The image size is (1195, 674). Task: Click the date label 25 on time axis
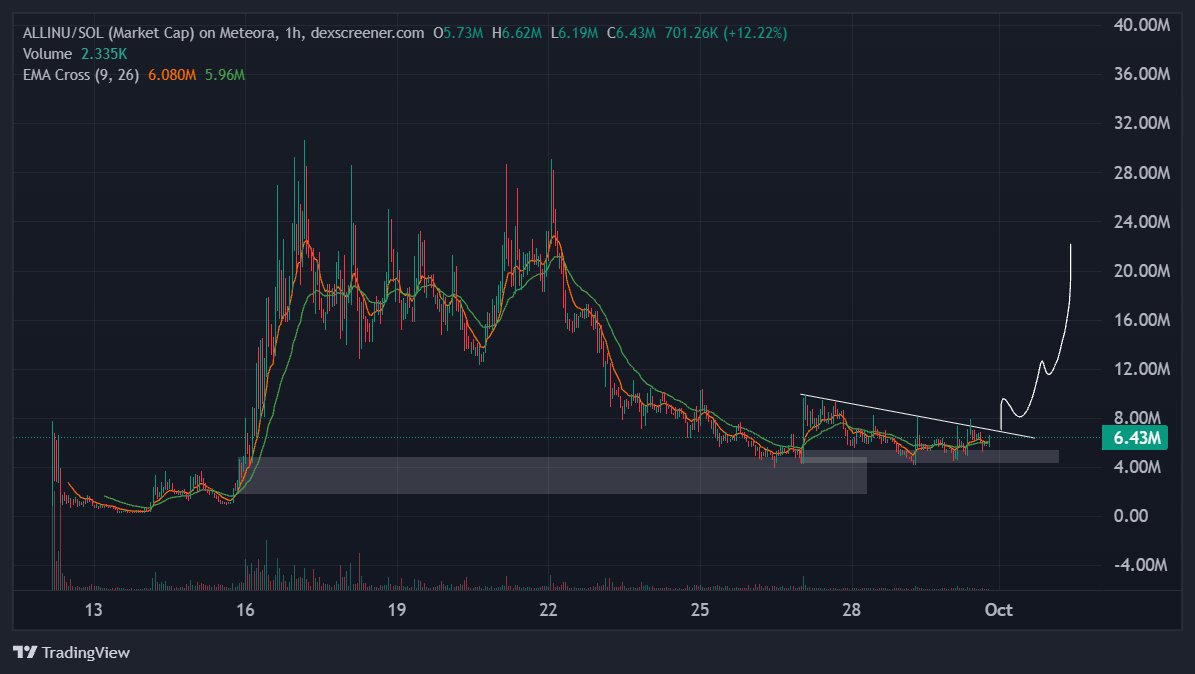[x=700, y=610]
